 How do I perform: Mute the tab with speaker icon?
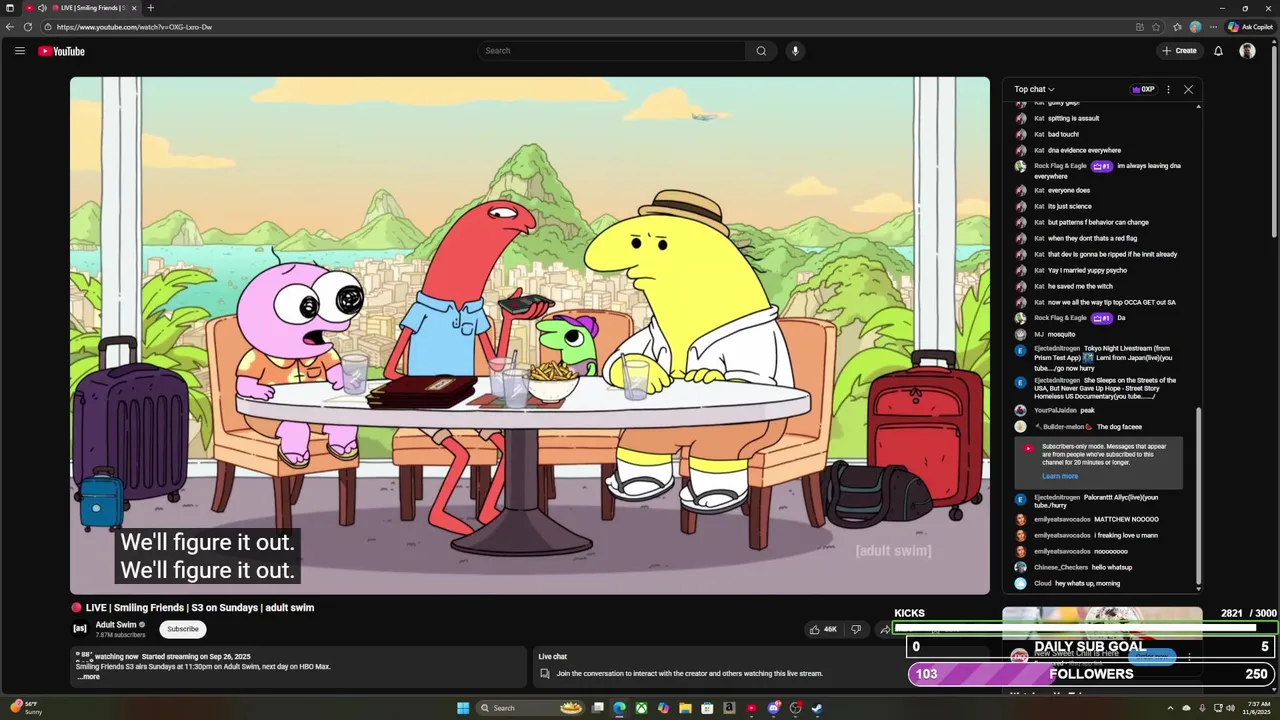coord(42,8)
